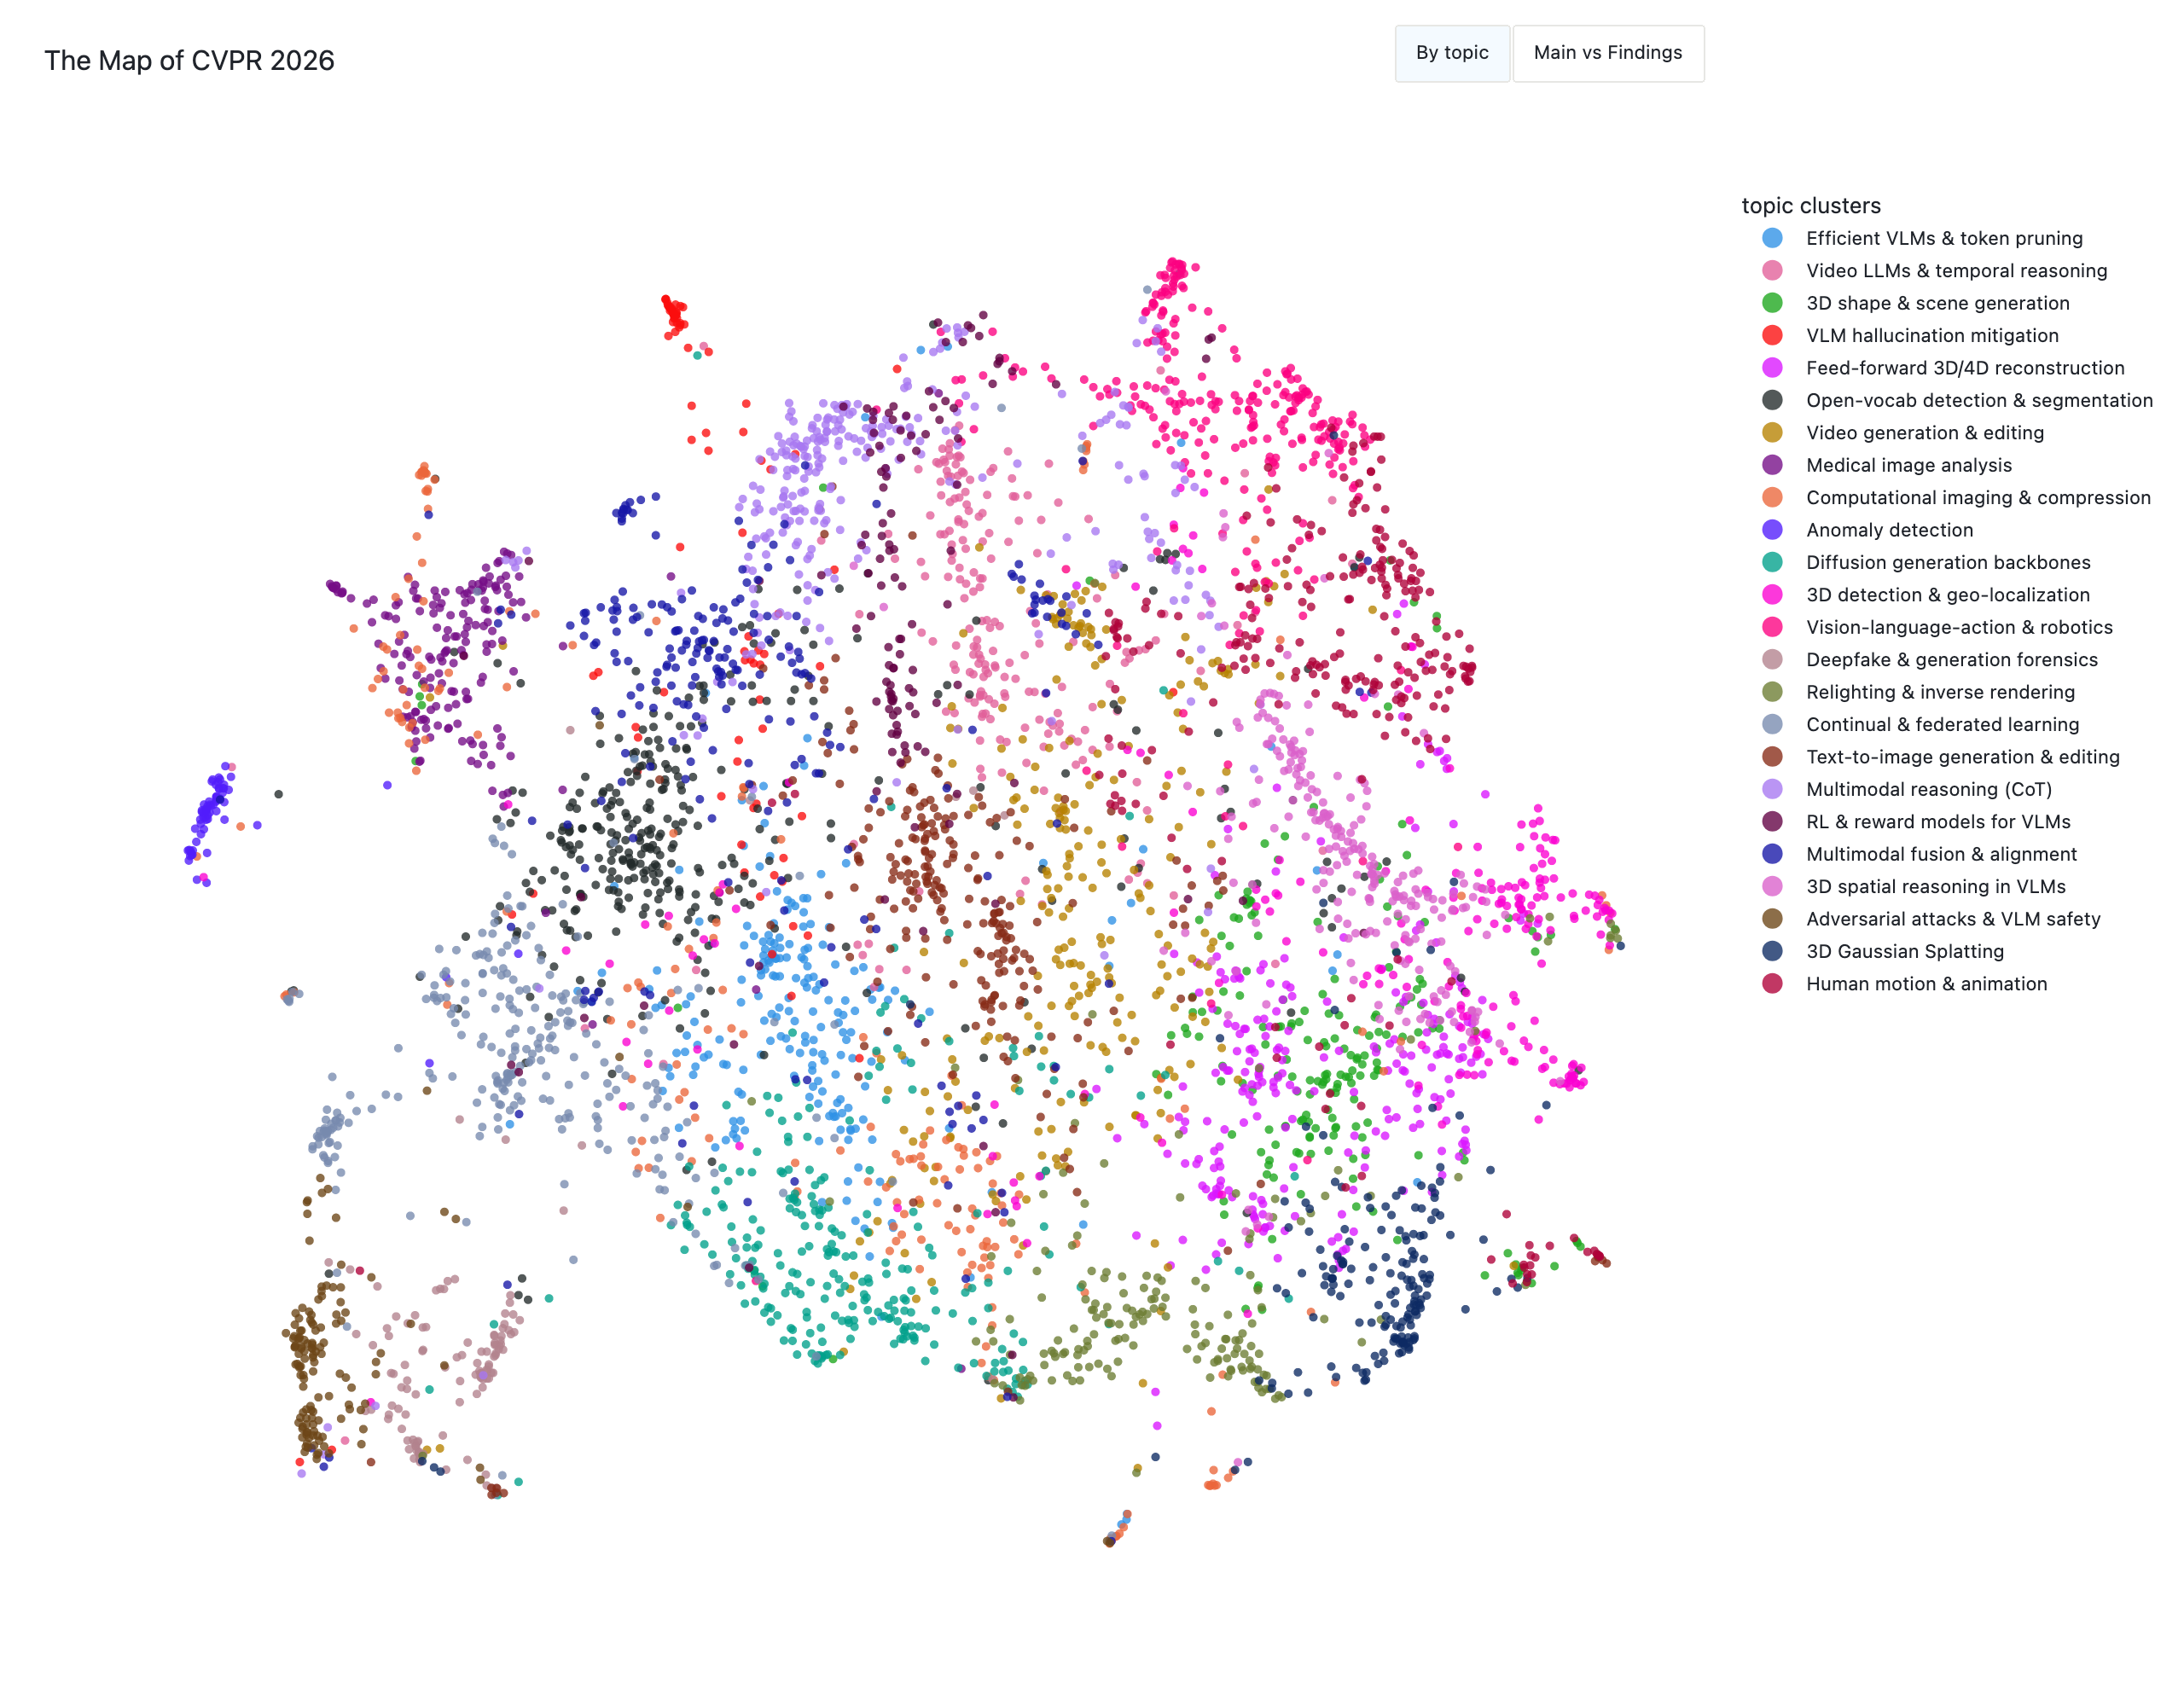Click 3D spatial reasoning in VLMs entry
Viewport: 2184px width, 1706px height.
(x=1914, y=886)
